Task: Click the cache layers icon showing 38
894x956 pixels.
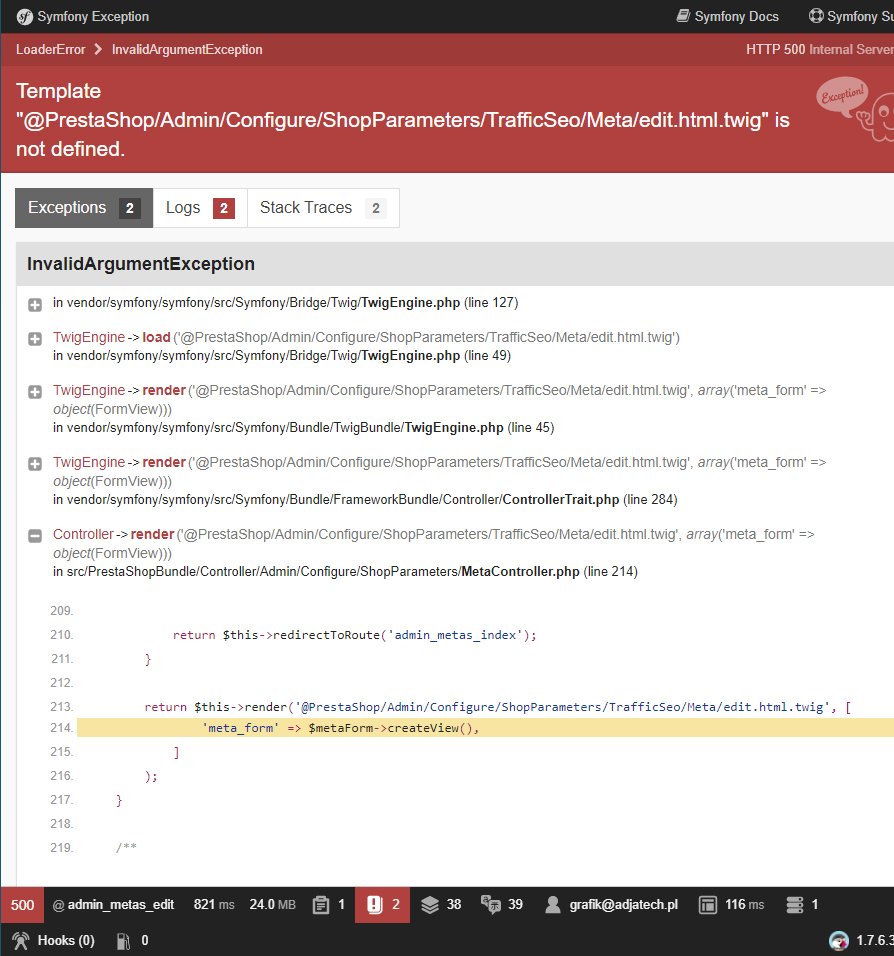Action: tap(430, 905)
